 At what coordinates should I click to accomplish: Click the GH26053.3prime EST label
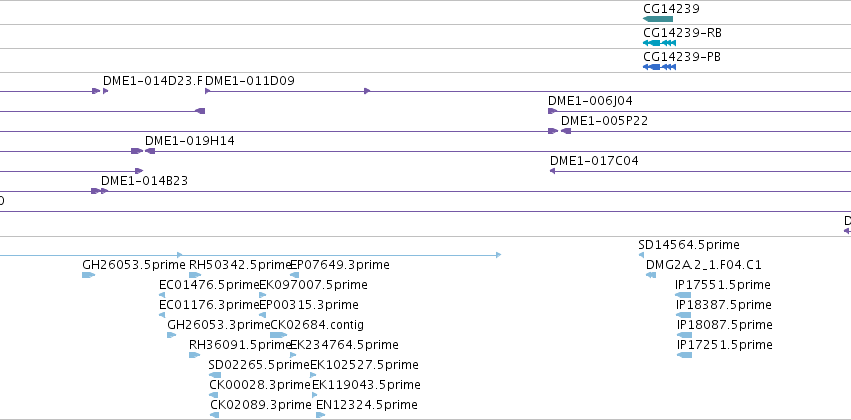click(218, 325)
